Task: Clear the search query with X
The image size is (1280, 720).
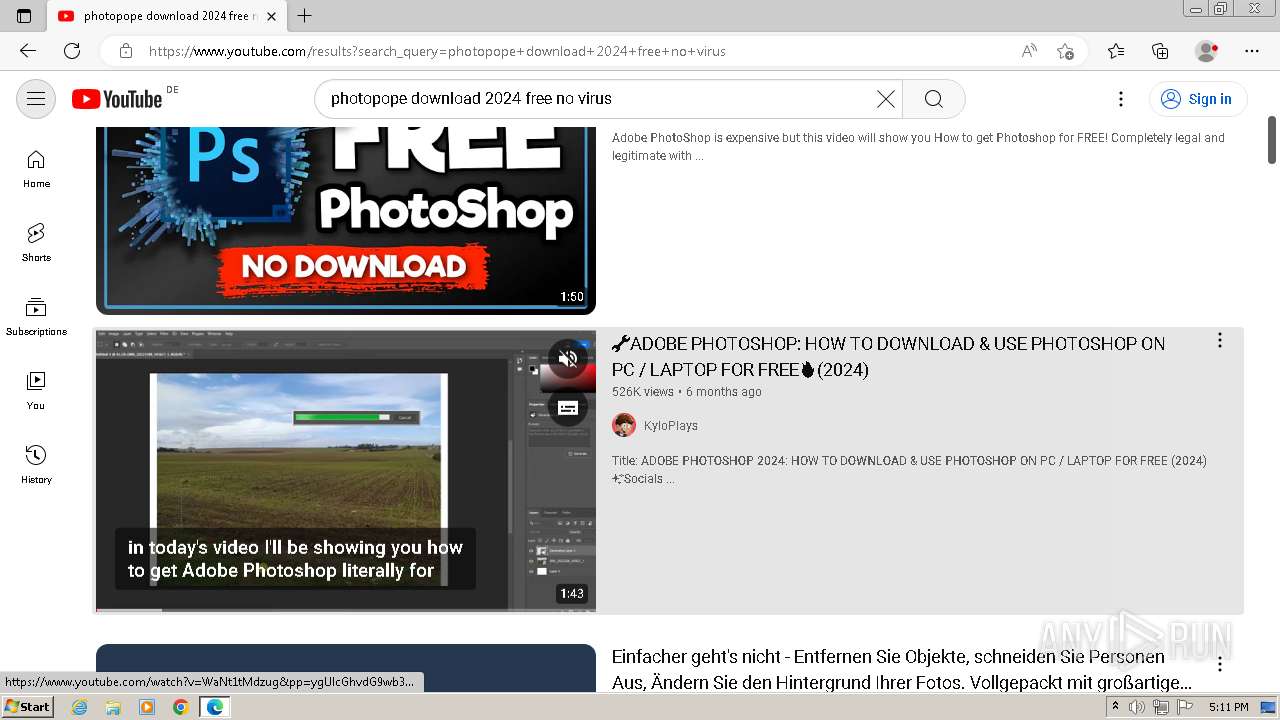Action: tap(885, 98)
